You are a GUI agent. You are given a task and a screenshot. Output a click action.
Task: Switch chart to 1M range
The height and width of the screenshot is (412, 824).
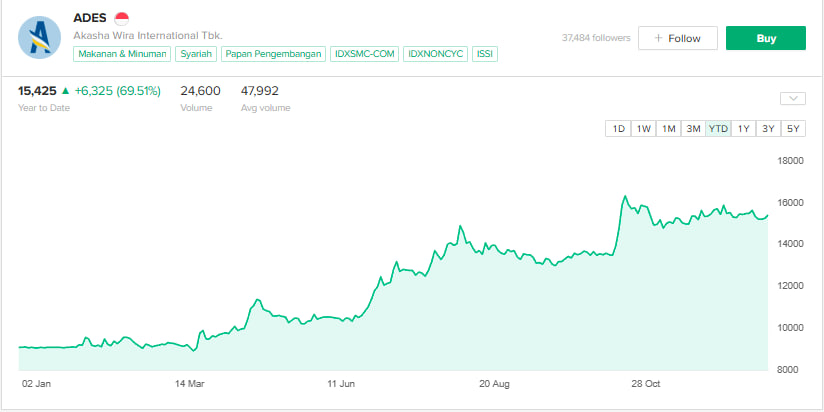click(x=668, y=128)
